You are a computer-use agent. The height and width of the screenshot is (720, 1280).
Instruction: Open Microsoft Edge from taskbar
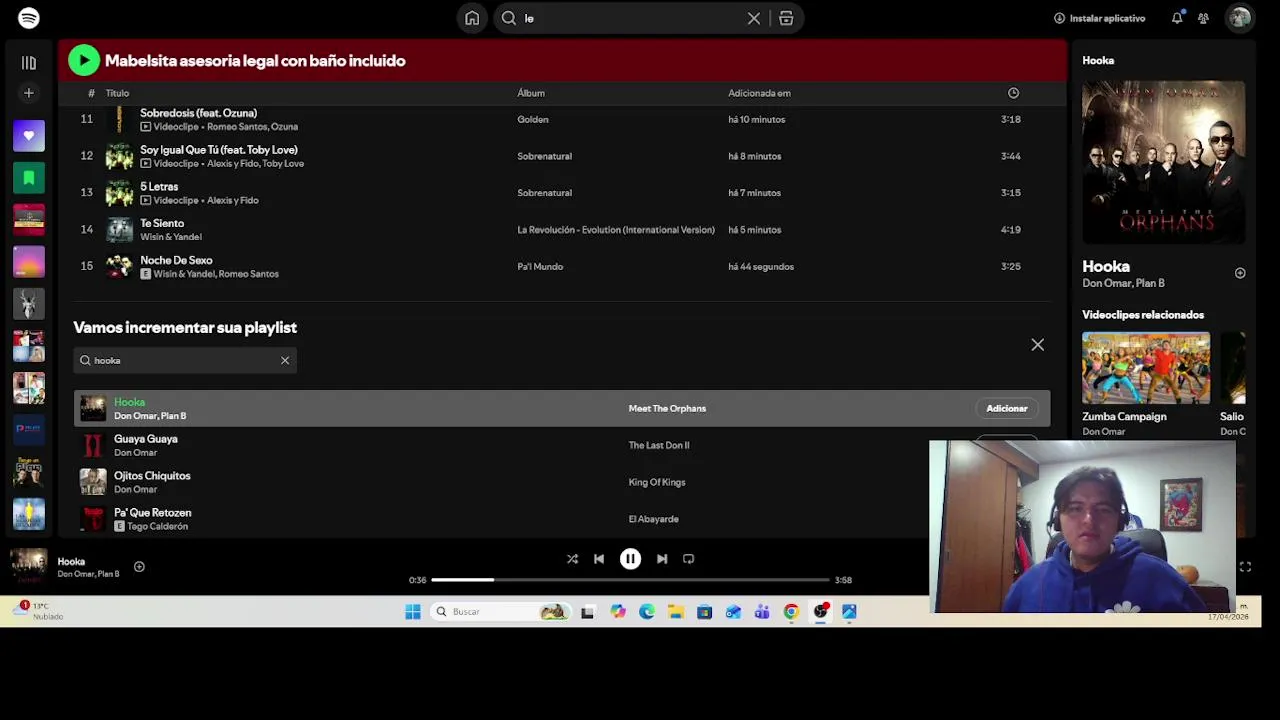click(647, 612)
